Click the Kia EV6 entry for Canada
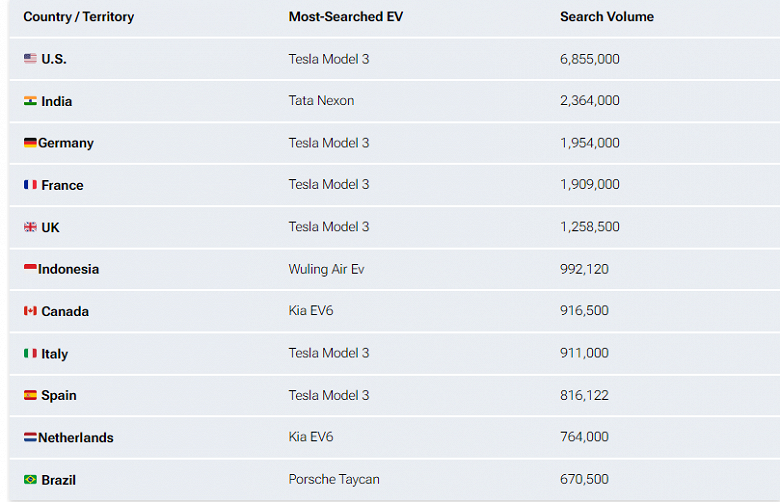This screenshot has width=780, height=502. click(x=311, y=311)
